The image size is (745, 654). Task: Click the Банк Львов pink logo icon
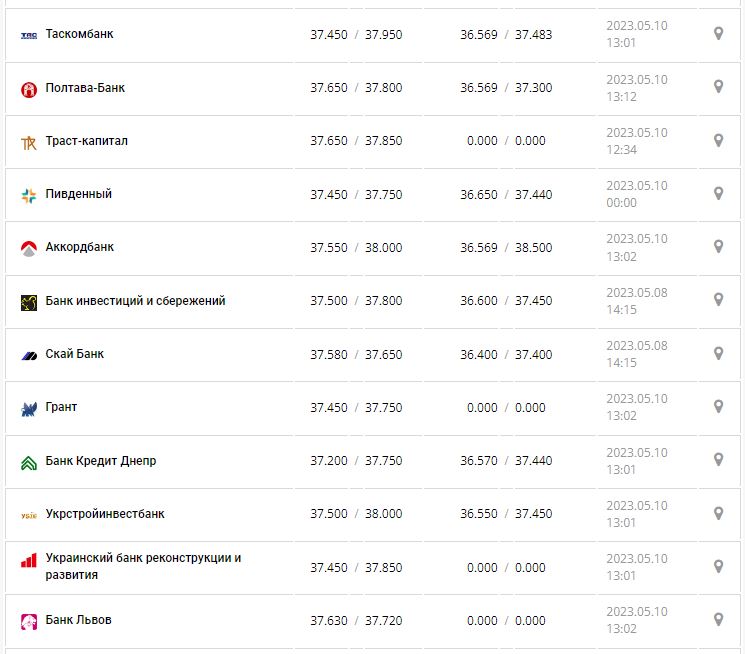pos(28,621)
